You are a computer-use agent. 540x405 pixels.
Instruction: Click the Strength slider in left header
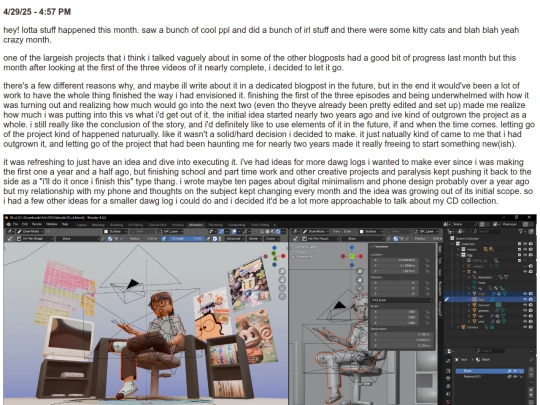(x=187, y=239)
